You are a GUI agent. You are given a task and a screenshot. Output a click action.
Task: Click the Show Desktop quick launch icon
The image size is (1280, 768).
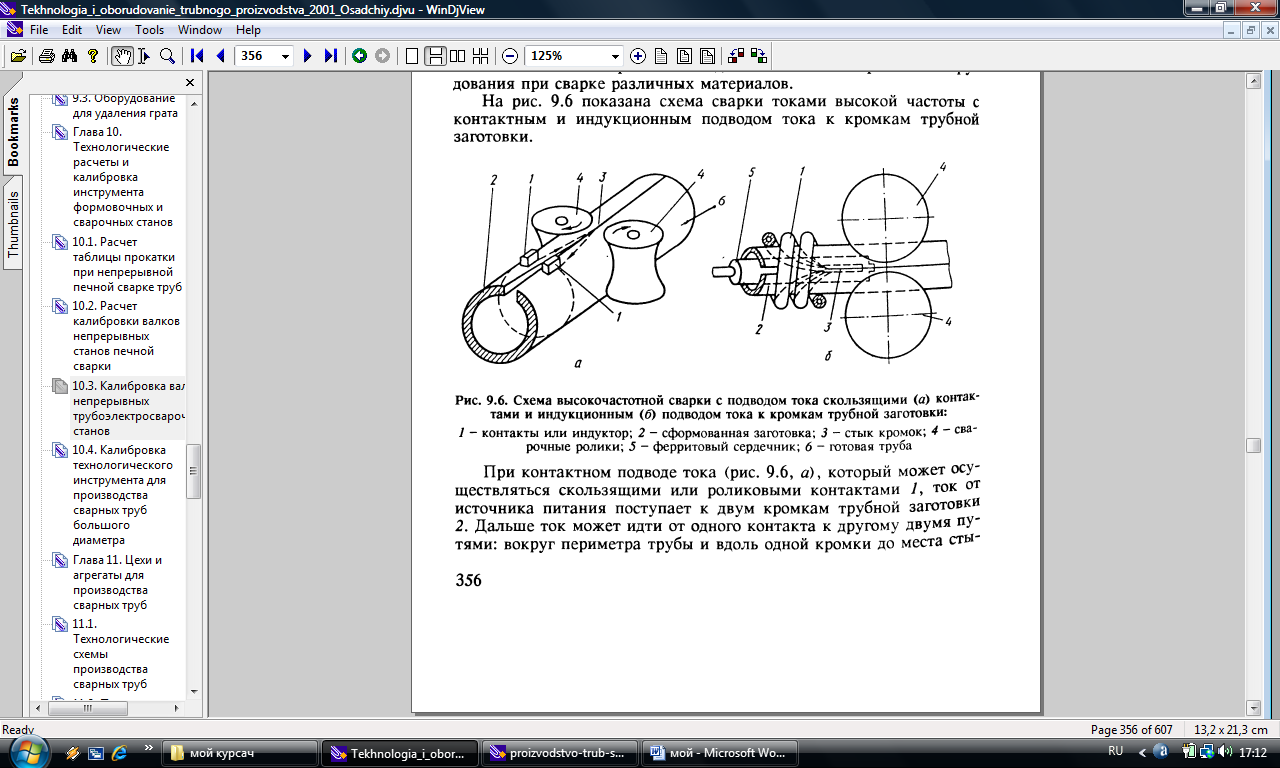[x=96, y=752]
